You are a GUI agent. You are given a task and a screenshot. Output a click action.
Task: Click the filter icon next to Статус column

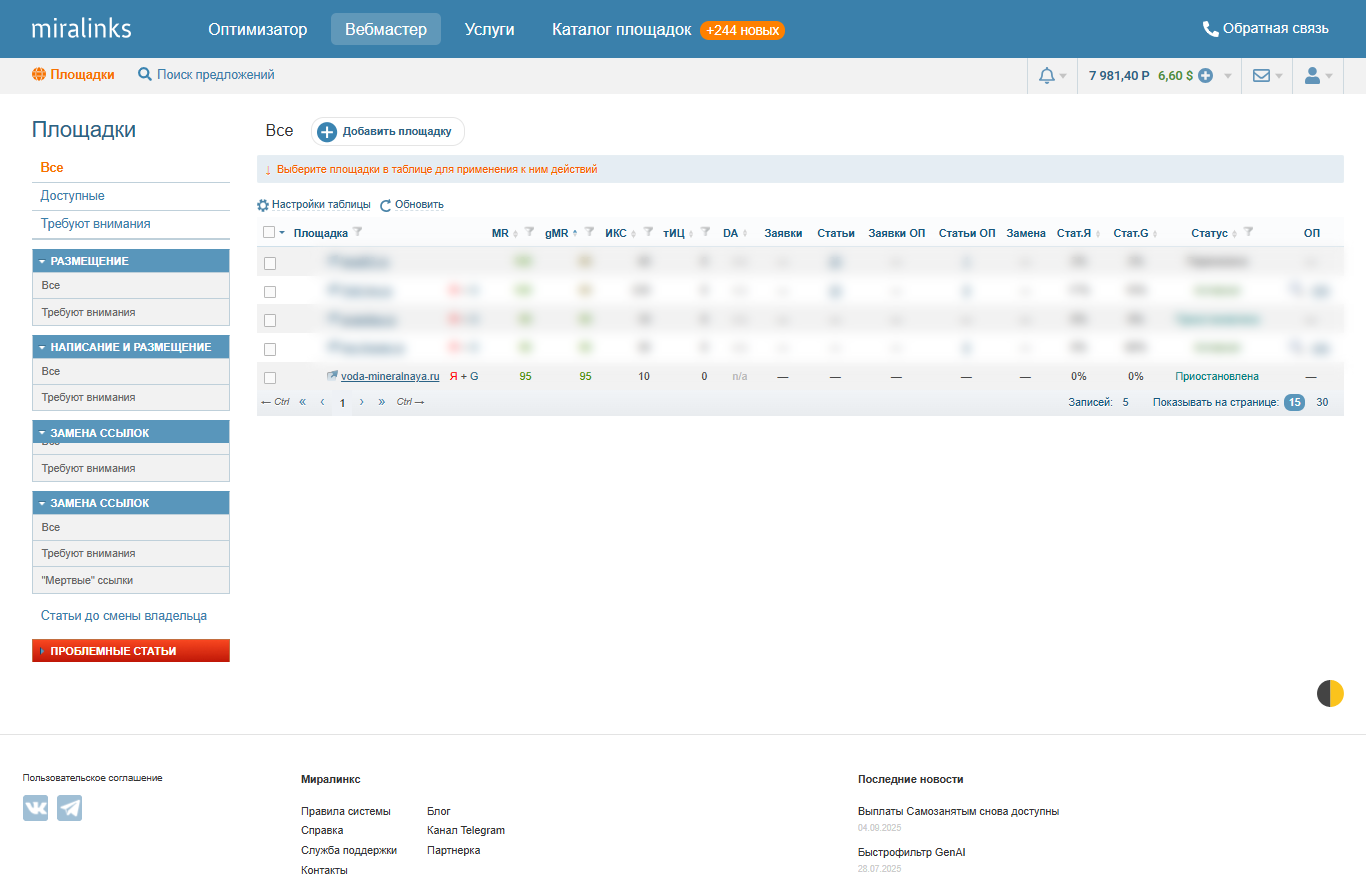click(x=1247, y=233)
